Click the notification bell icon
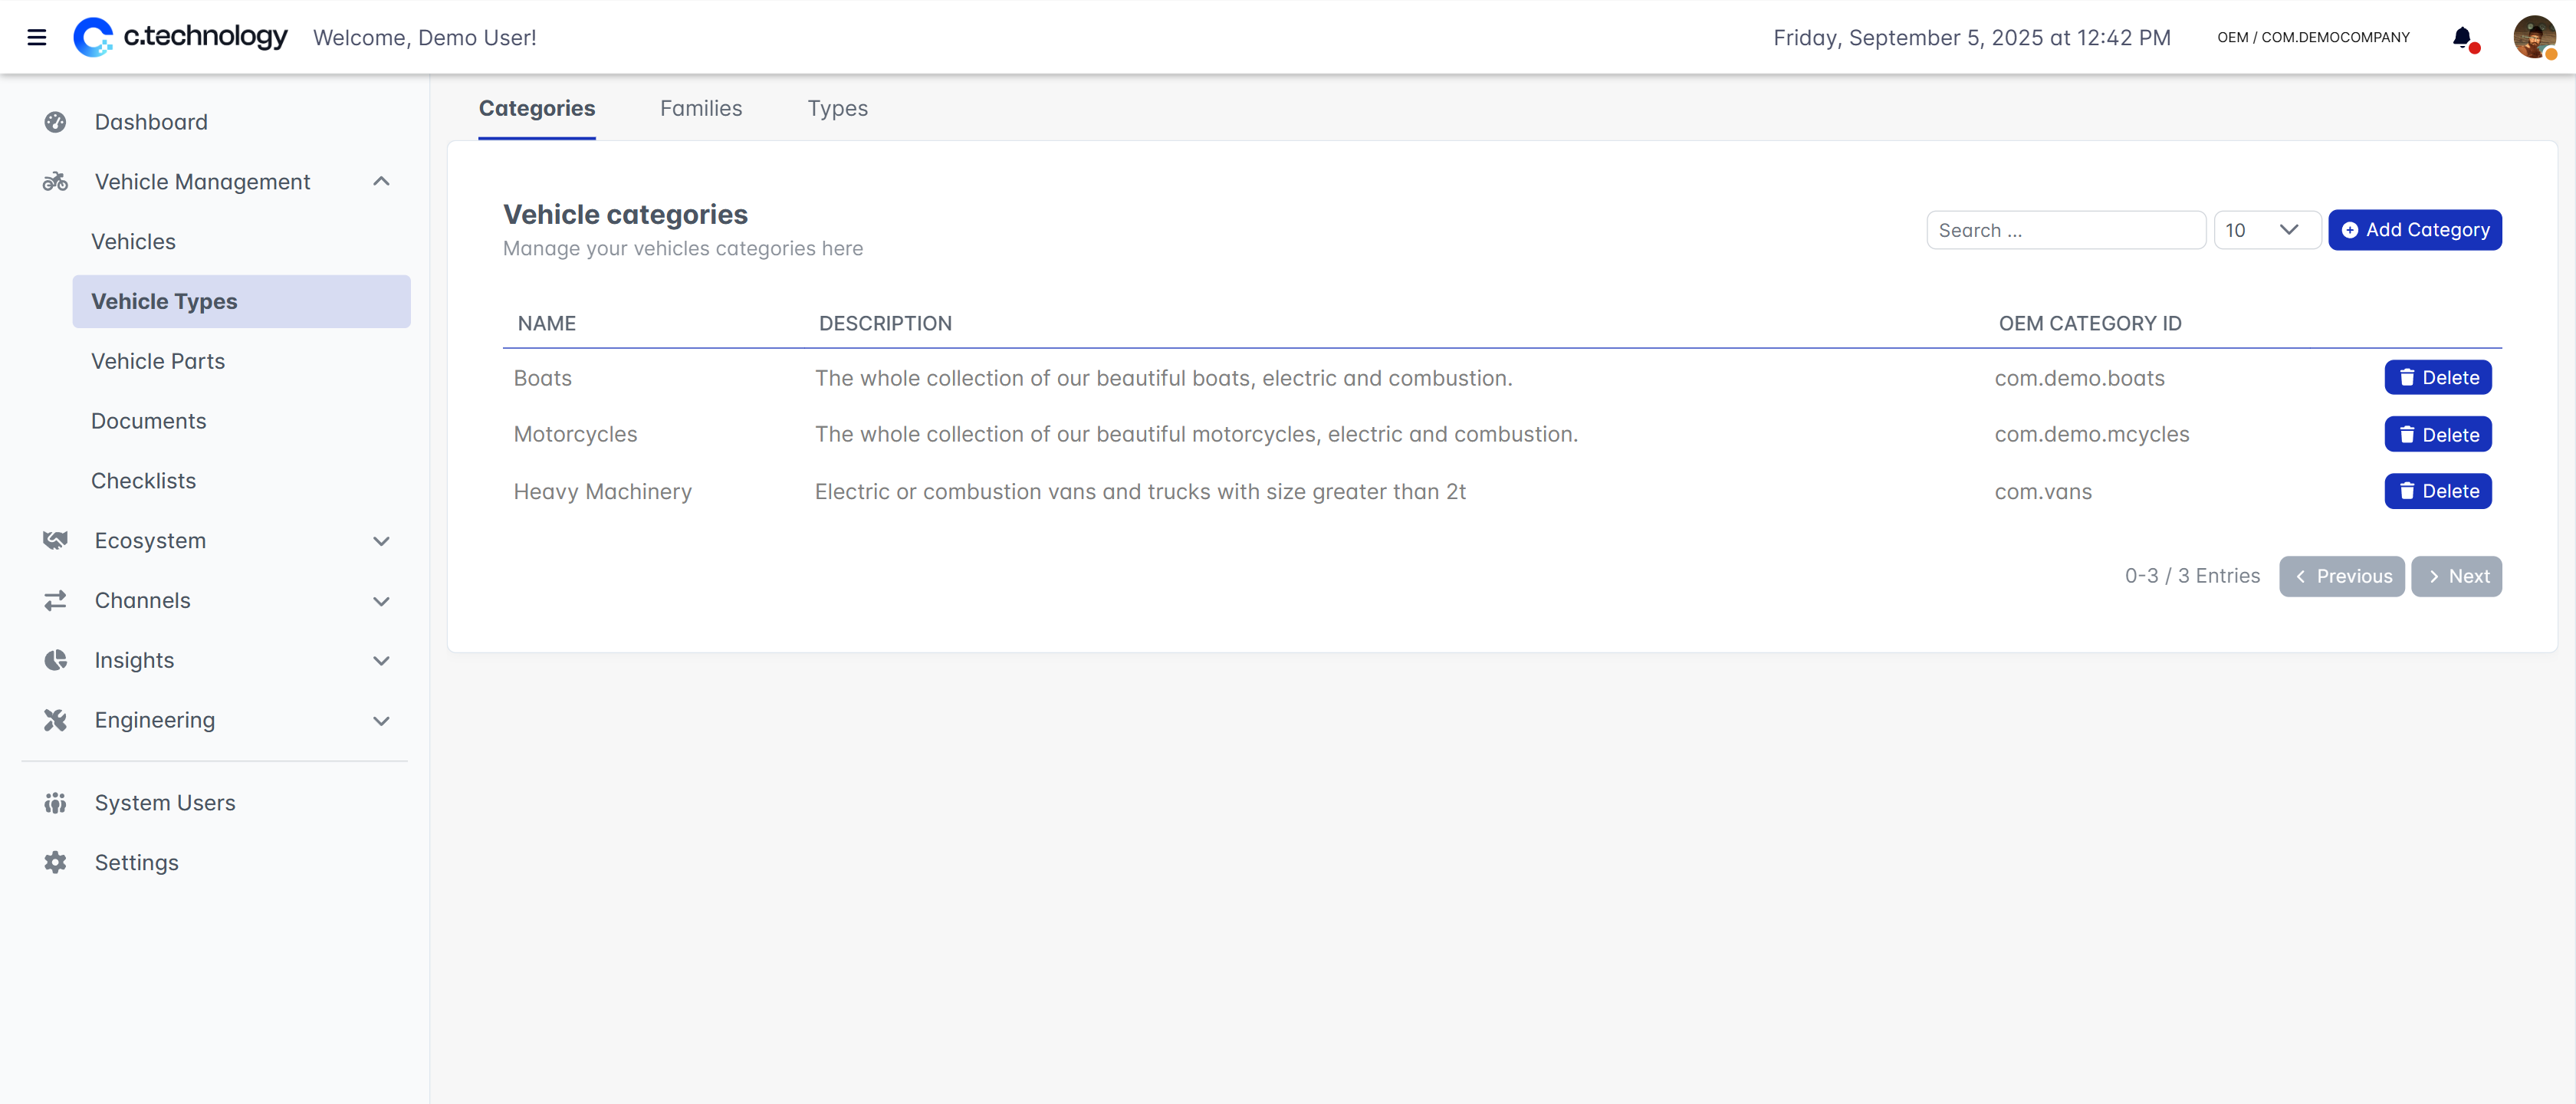2576x1104 pixels. point(2462,38)
